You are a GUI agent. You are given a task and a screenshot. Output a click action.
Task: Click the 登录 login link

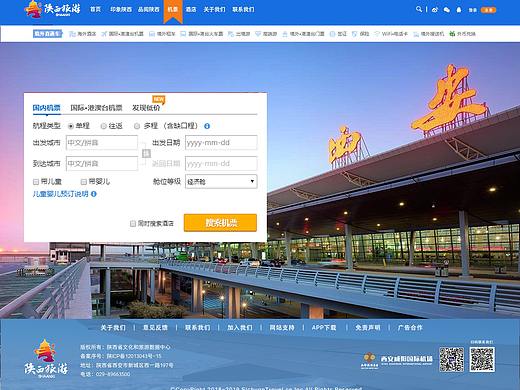[x=473, y=10]
